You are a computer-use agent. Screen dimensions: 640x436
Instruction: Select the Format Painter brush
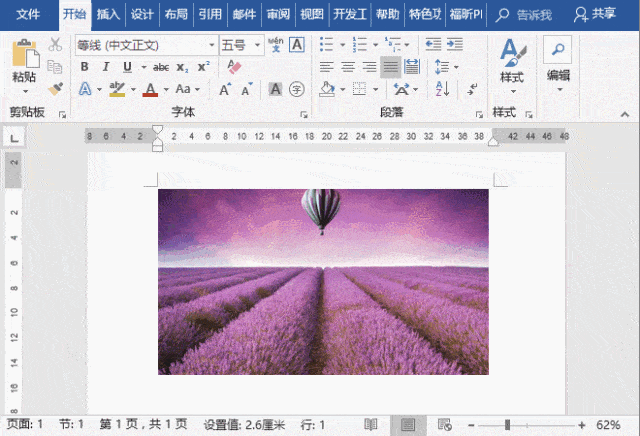(x=55, y=89)
